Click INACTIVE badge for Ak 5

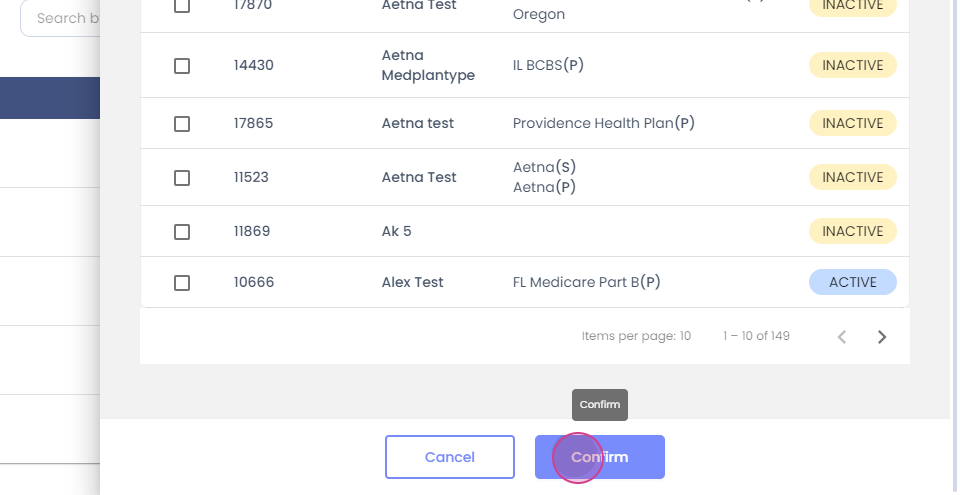click(x=852, y=232)
